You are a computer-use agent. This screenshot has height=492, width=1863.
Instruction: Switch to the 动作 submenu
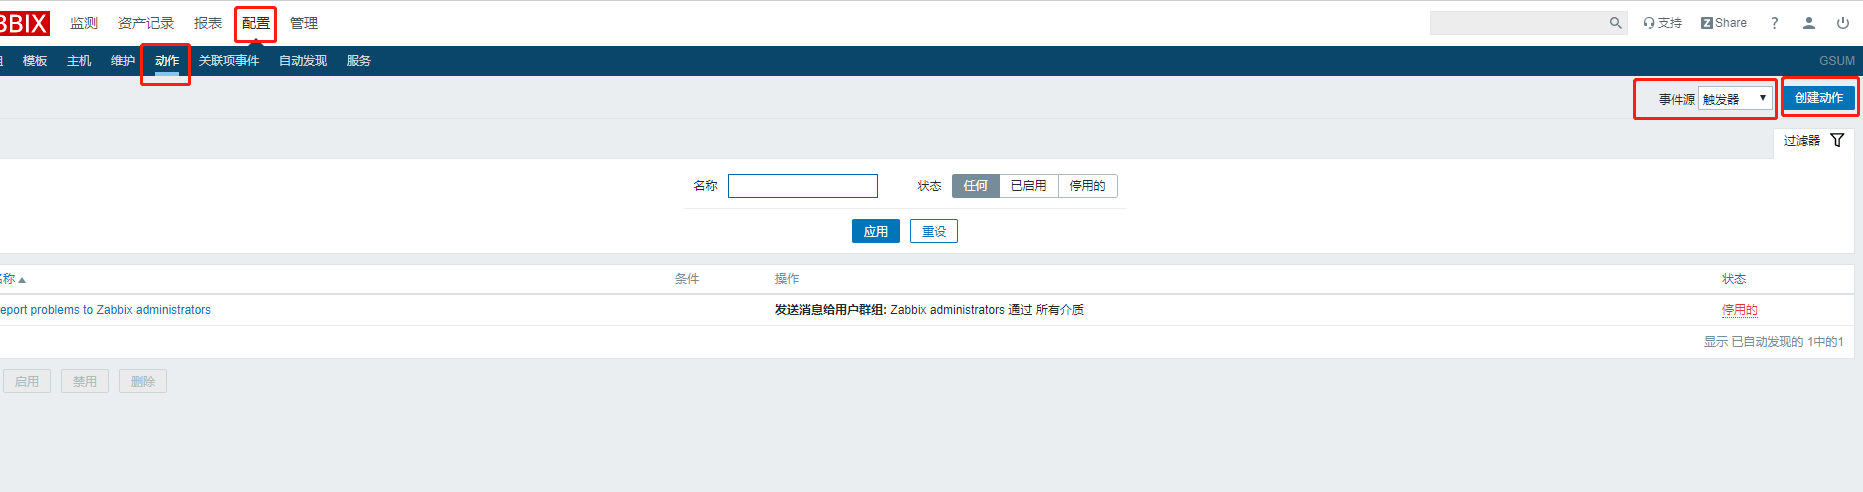pyautogui.click(x=167, y=61)
